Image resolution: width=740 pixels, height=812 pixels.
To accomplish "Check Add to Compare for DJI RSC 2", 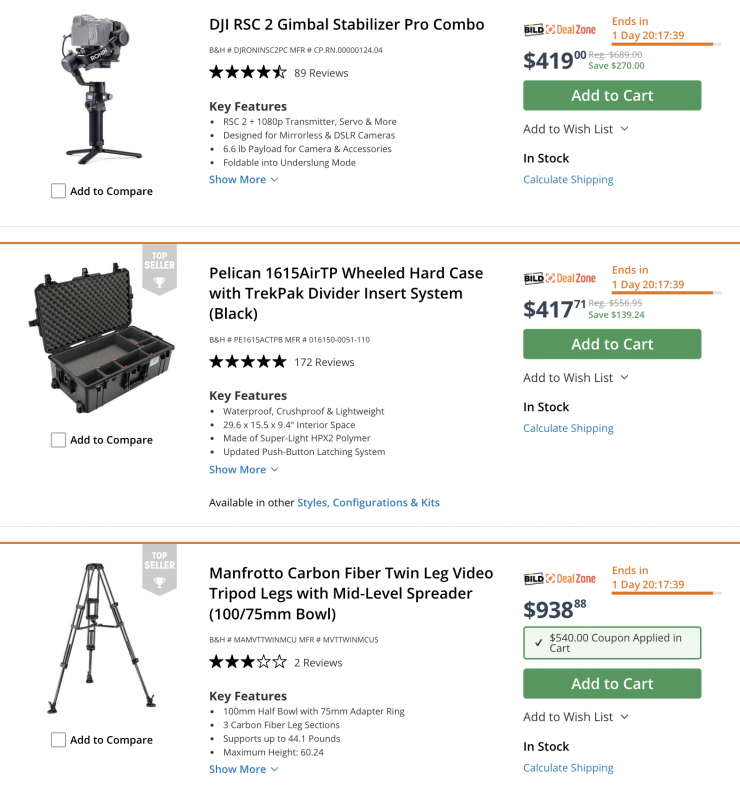I will point(59,191).
